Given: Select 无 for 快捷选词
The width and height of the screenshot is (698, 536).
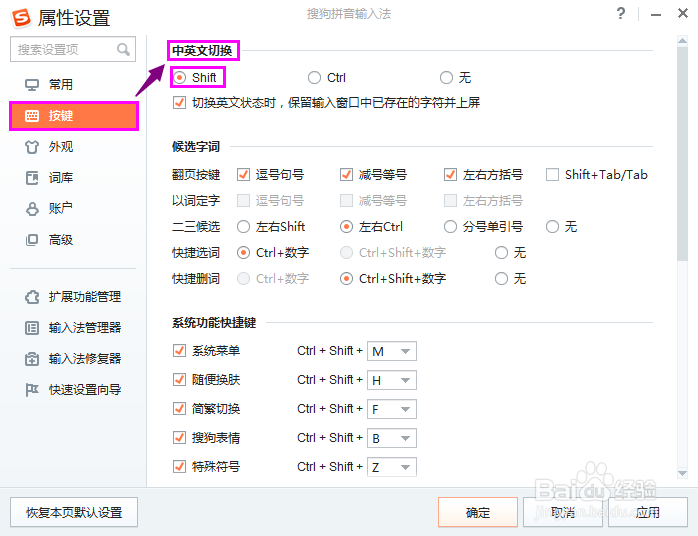Looking at the screenshot, I should coord(501,253).
